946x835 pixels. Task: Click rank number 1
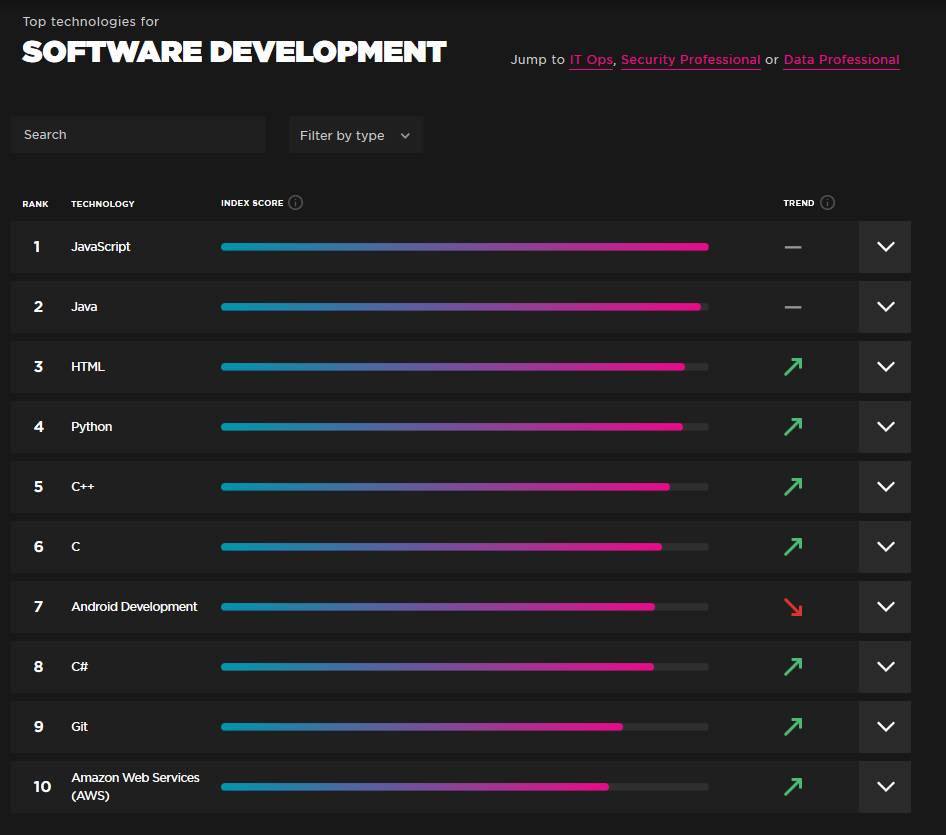tap(37, 247)
